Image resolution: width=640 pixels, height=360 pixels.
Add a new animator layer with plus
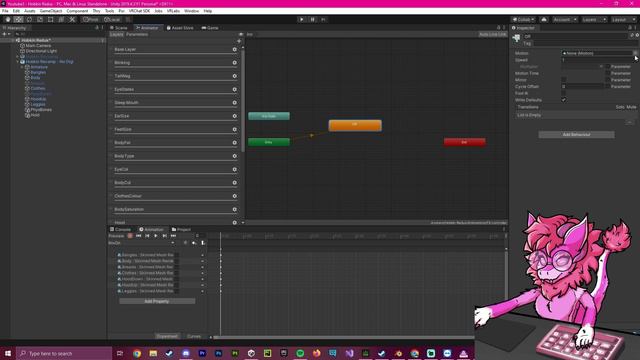[x=239, y=41]
